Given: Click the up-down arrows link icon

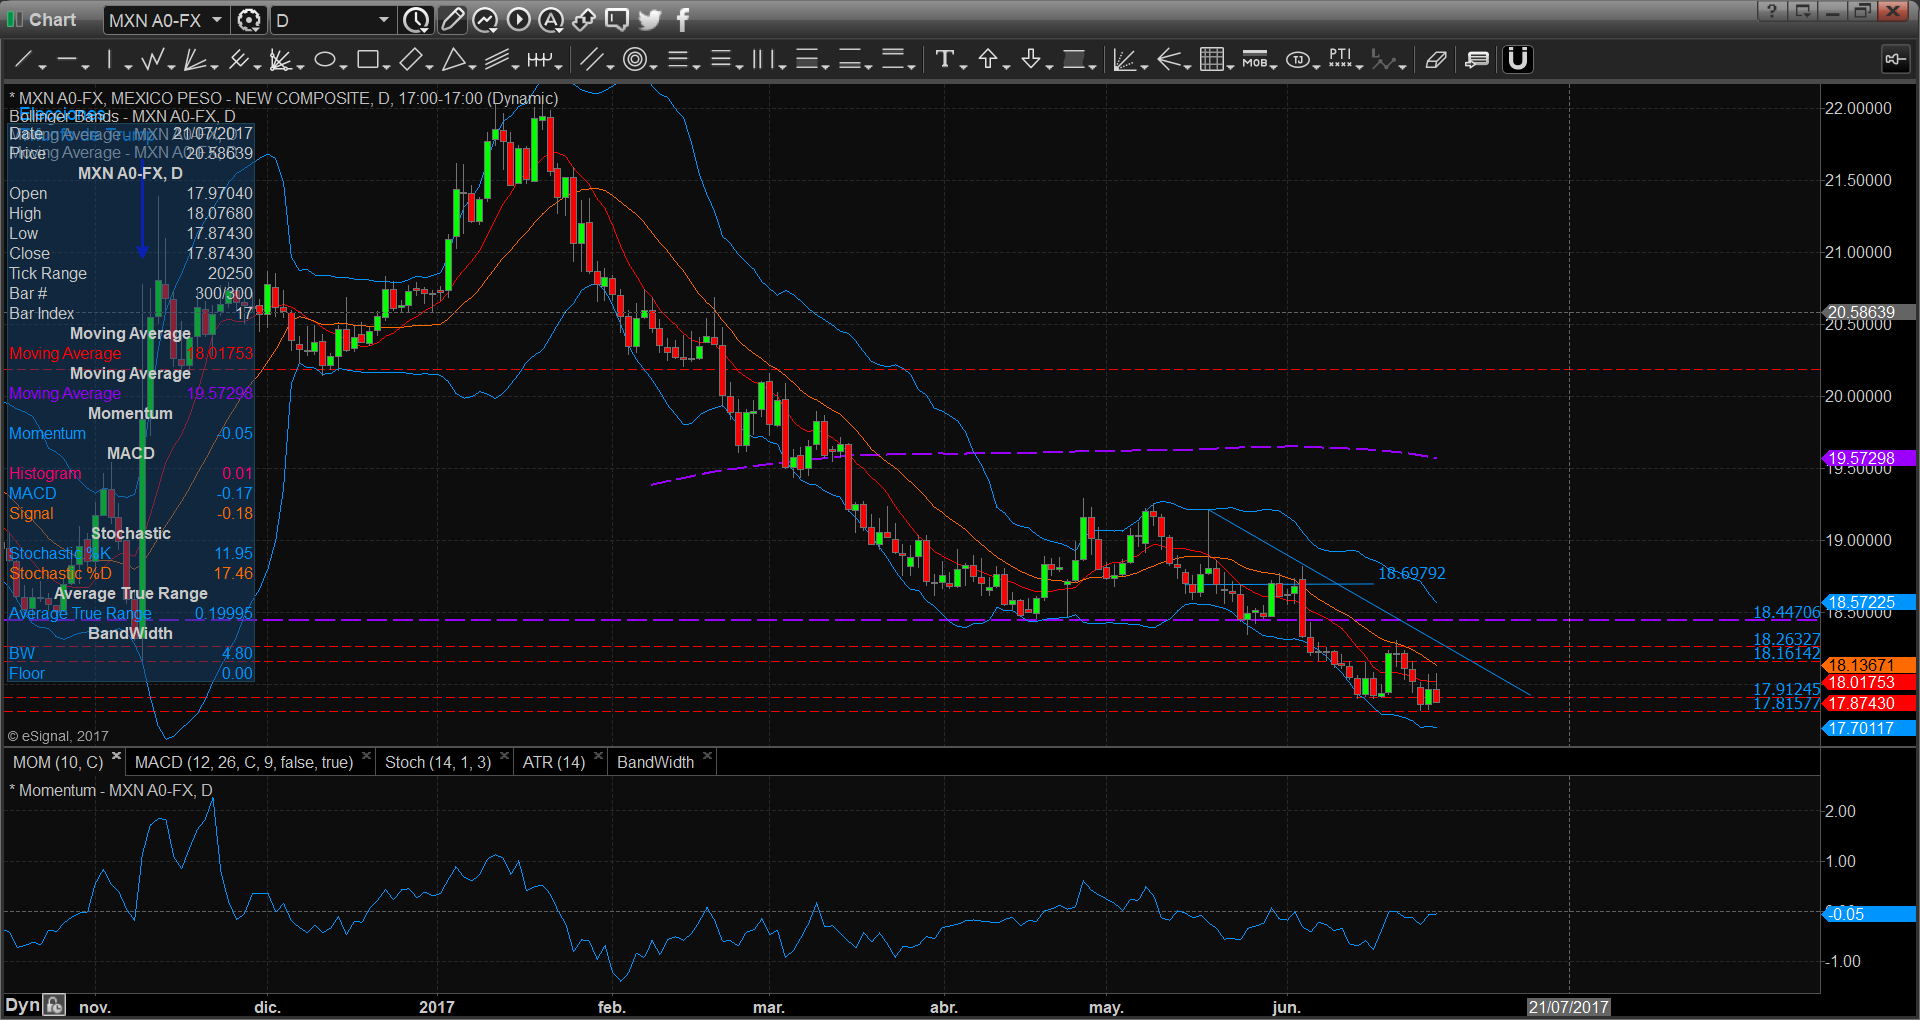Looking at the screenshot, I should point(584,20).
